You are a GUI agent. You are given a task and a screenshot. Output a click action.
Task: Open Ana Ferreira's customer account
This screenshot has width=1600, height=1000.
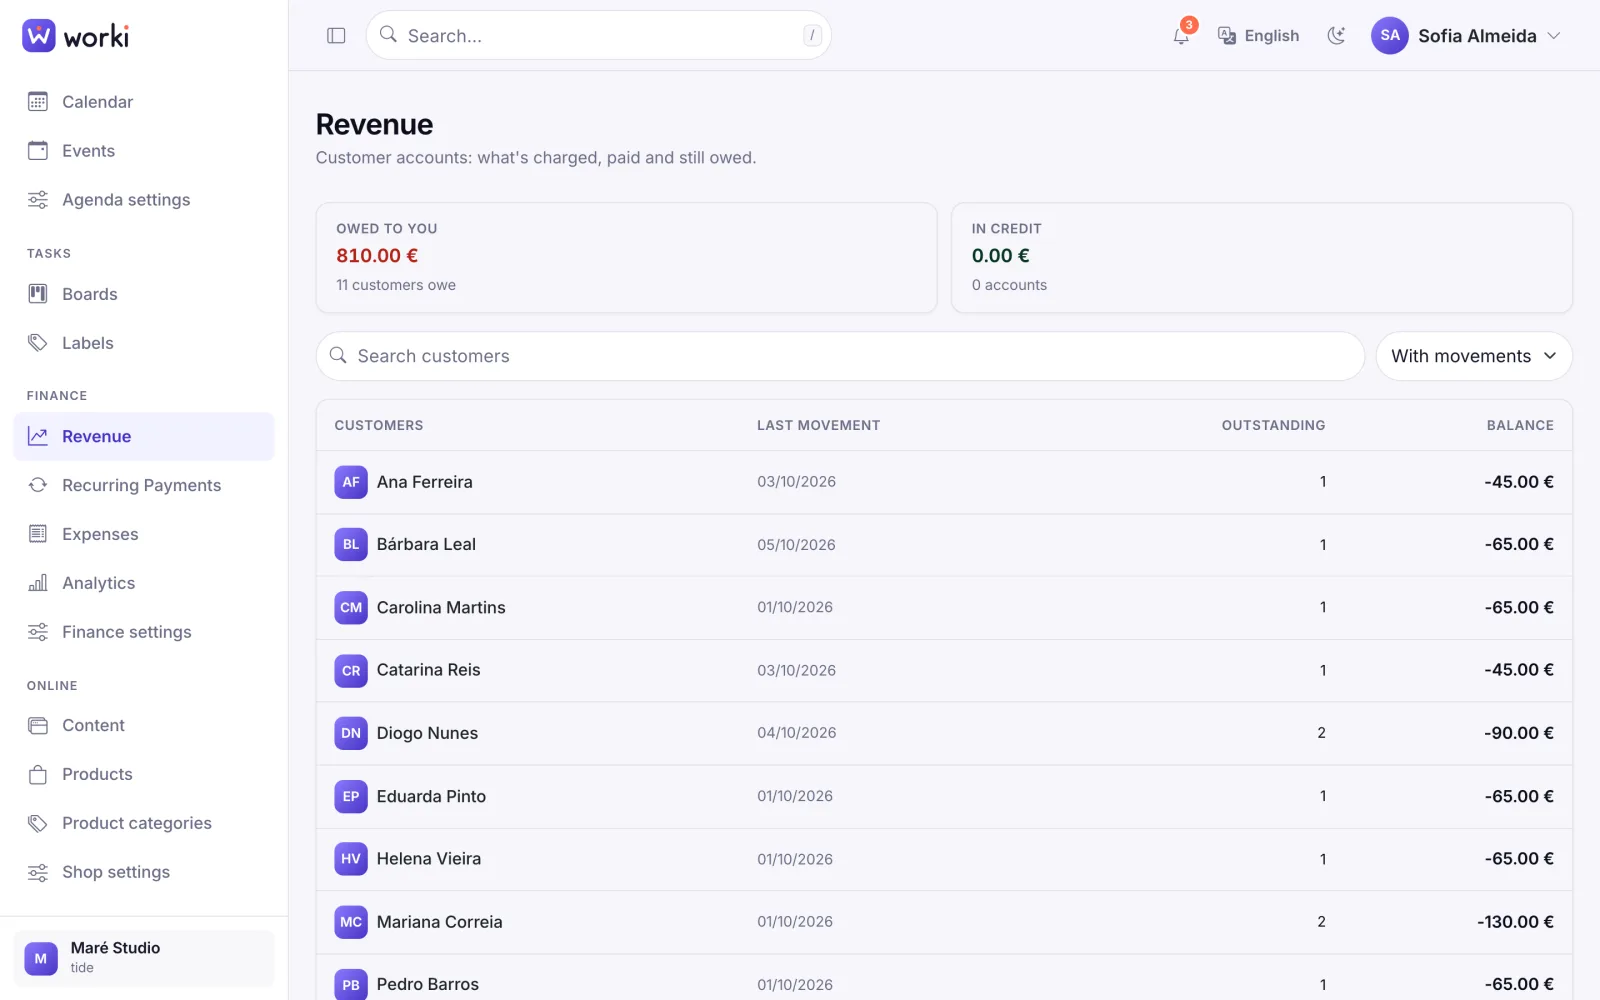pos(944,482)
